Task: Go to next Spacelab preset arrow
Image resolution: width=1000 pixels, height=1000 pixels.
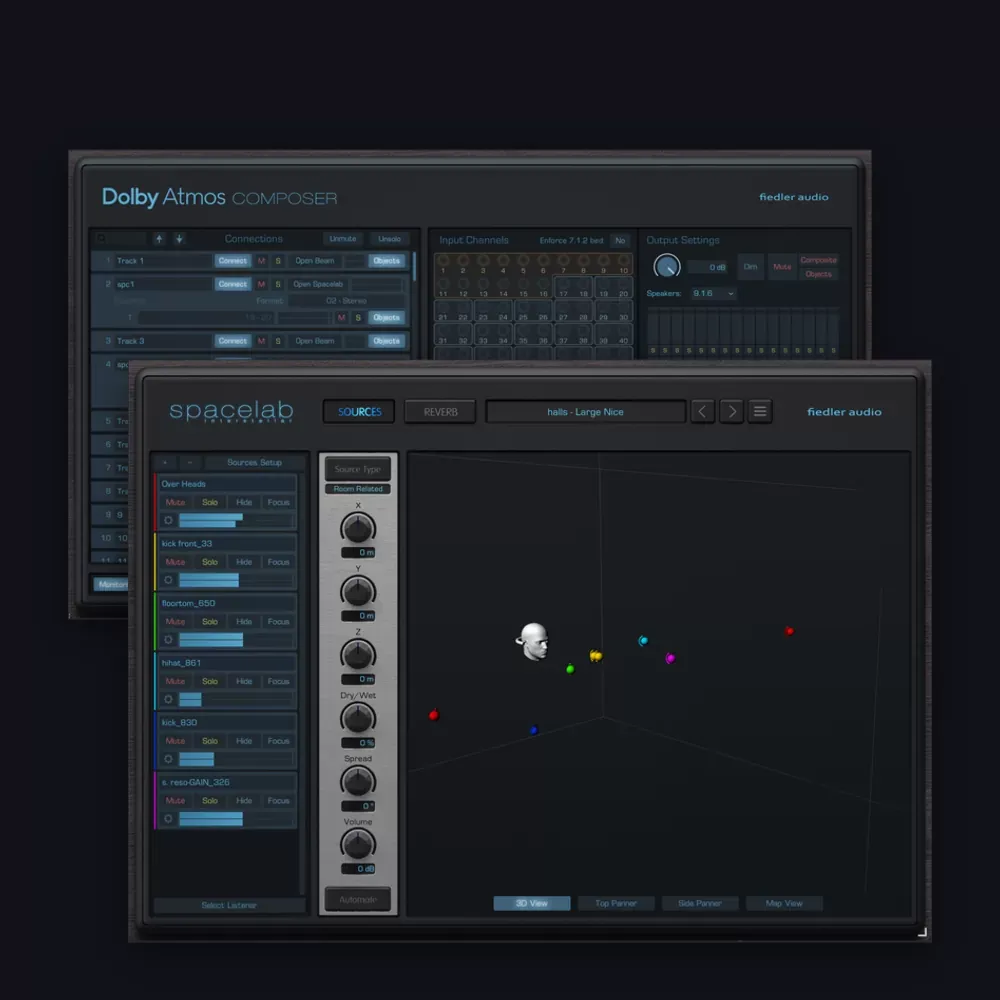Action: pyautogui.click(x=732, y=411)
